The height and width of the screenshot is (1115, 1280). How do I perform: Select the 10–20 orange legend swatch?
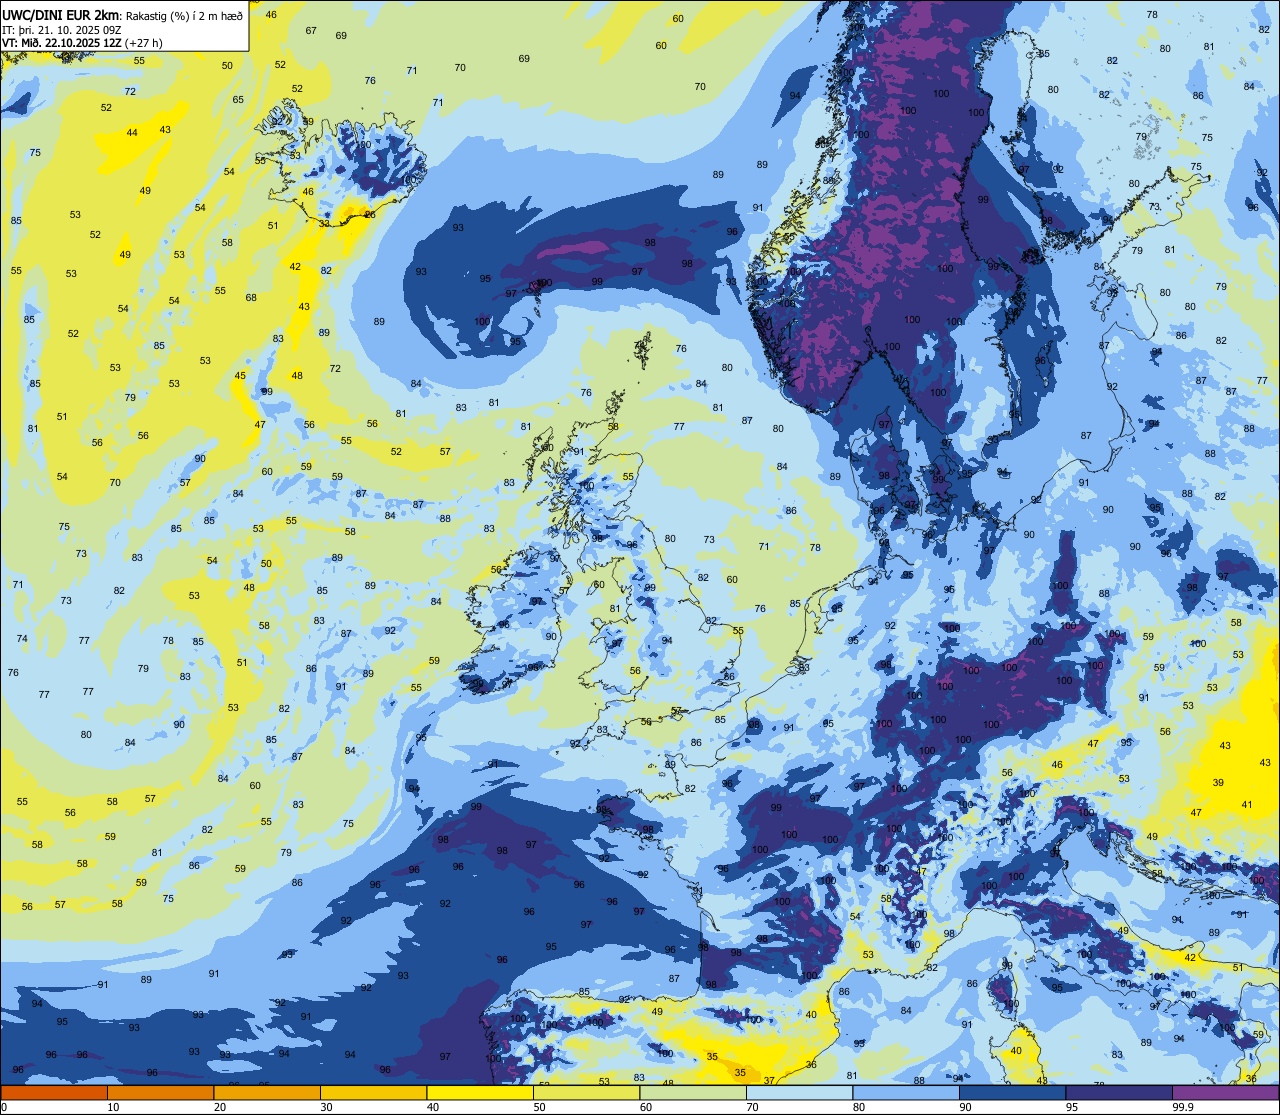[x=160, y=1092]
